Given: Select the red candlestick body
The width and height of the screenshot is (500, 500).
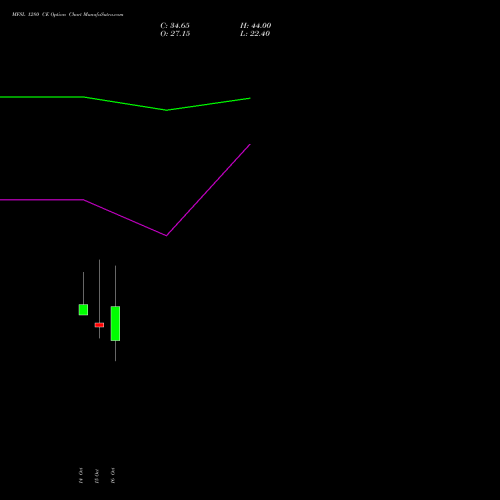Looking at the screenshot, I should pyautogui.click(x=99, y=325).
